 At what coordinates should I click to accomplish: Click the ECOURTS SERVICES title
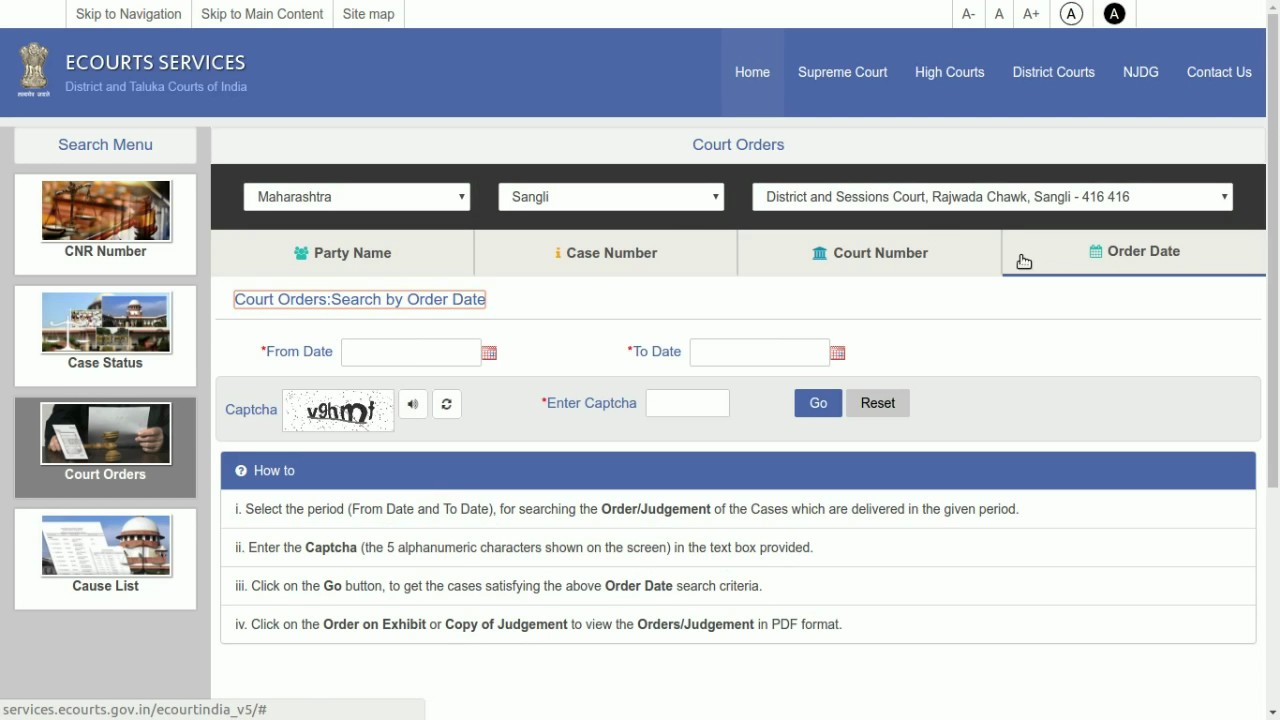[155, 62]
